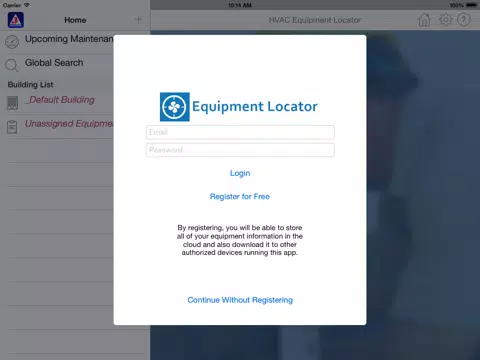Open help with the question mark icon
Image resolution: width=480 pixels, height=360 pixels.
[x=464, y=20]
